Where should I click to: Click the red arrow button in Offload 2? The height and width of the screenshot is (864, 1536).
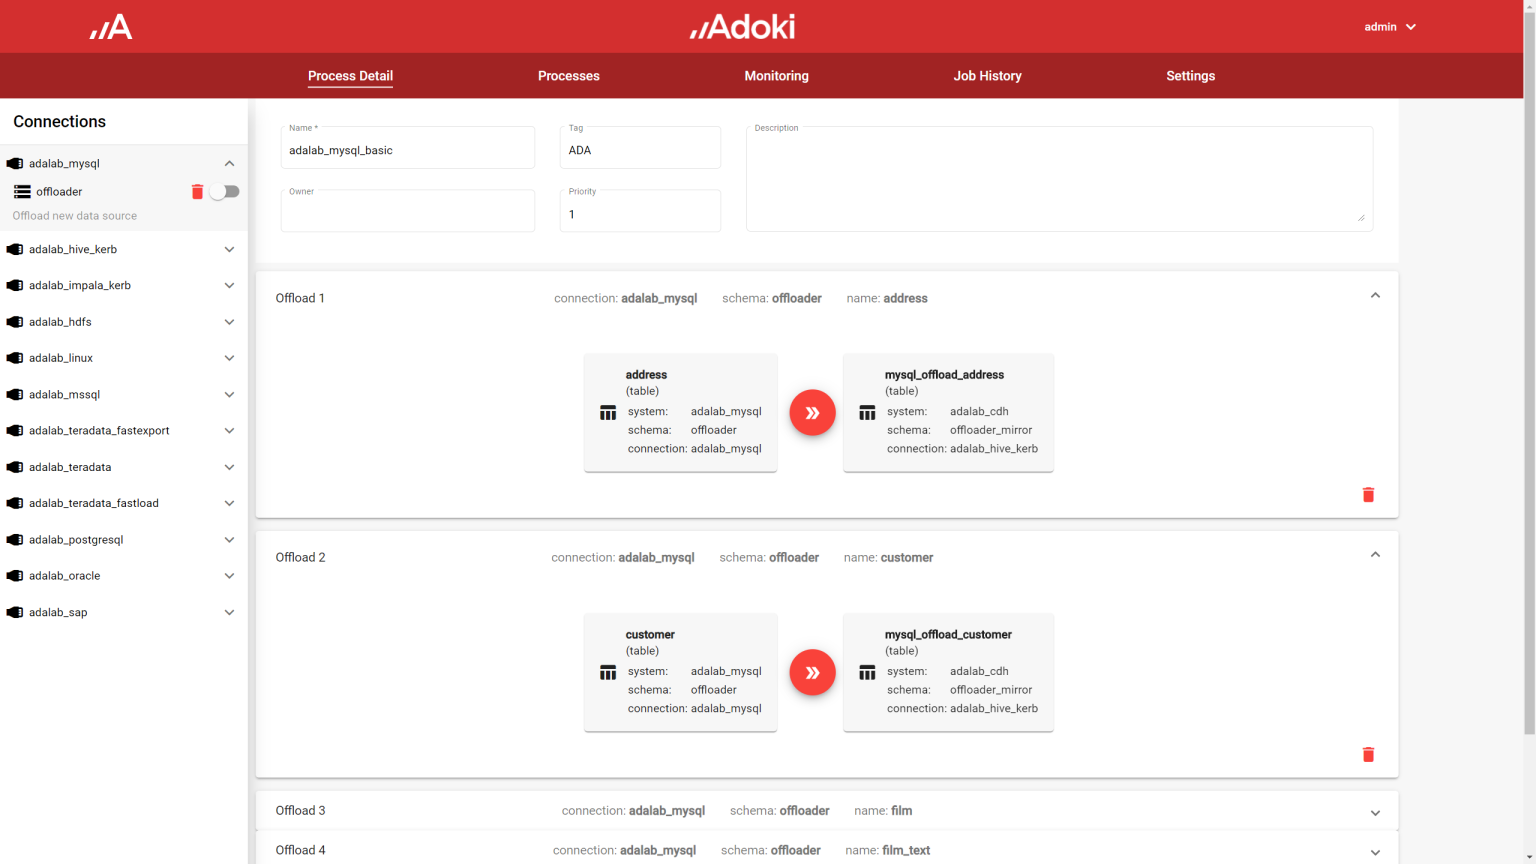click(812, 672)
